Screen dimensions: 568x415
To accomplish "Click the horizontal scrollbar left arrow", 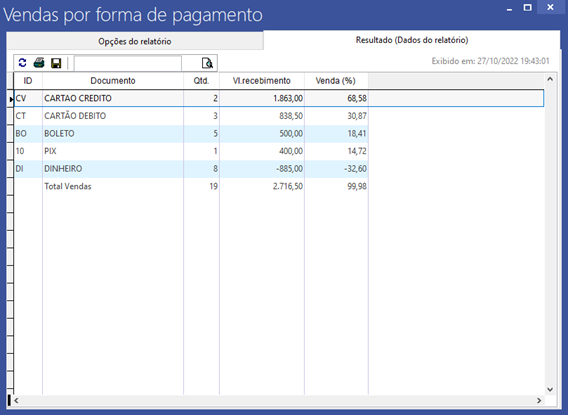I will [16, 401].
